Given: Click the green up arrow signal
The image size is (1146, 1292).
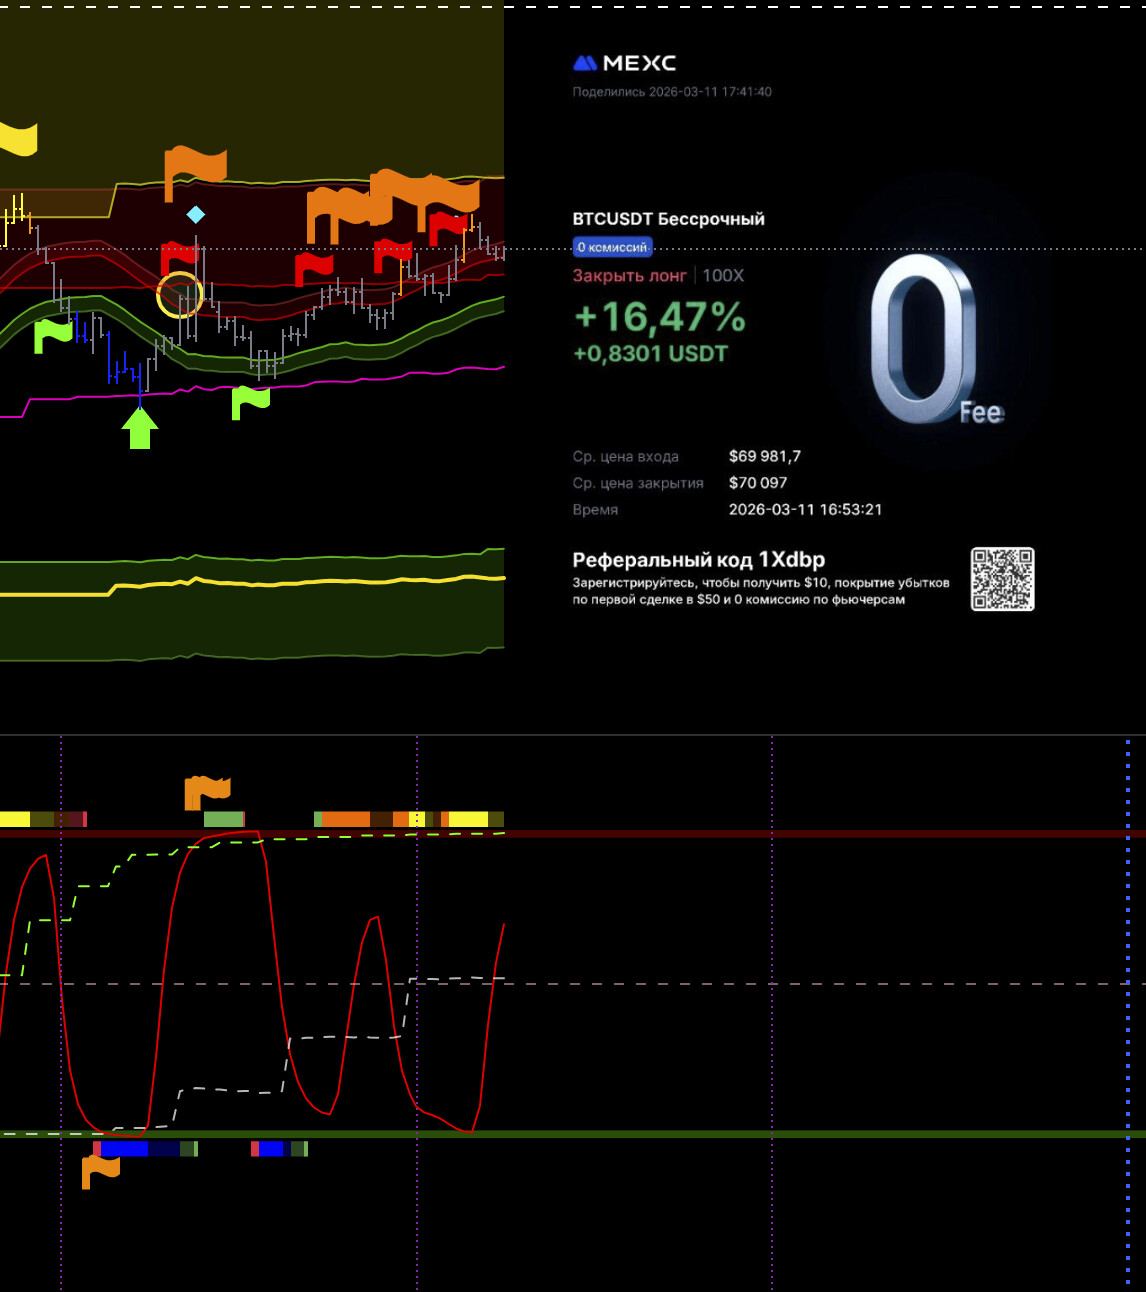Looking at the screenshot, I should 140,428.
